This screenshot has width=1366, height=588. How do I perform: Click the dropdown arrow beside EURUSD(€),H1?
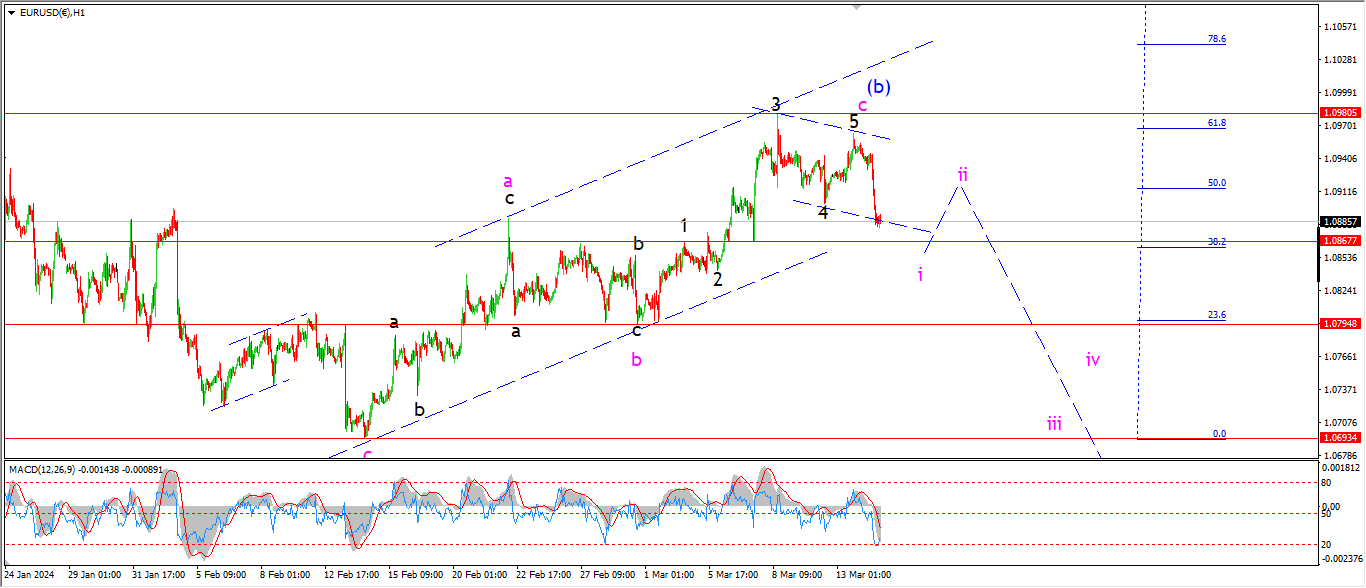(10, 13)
